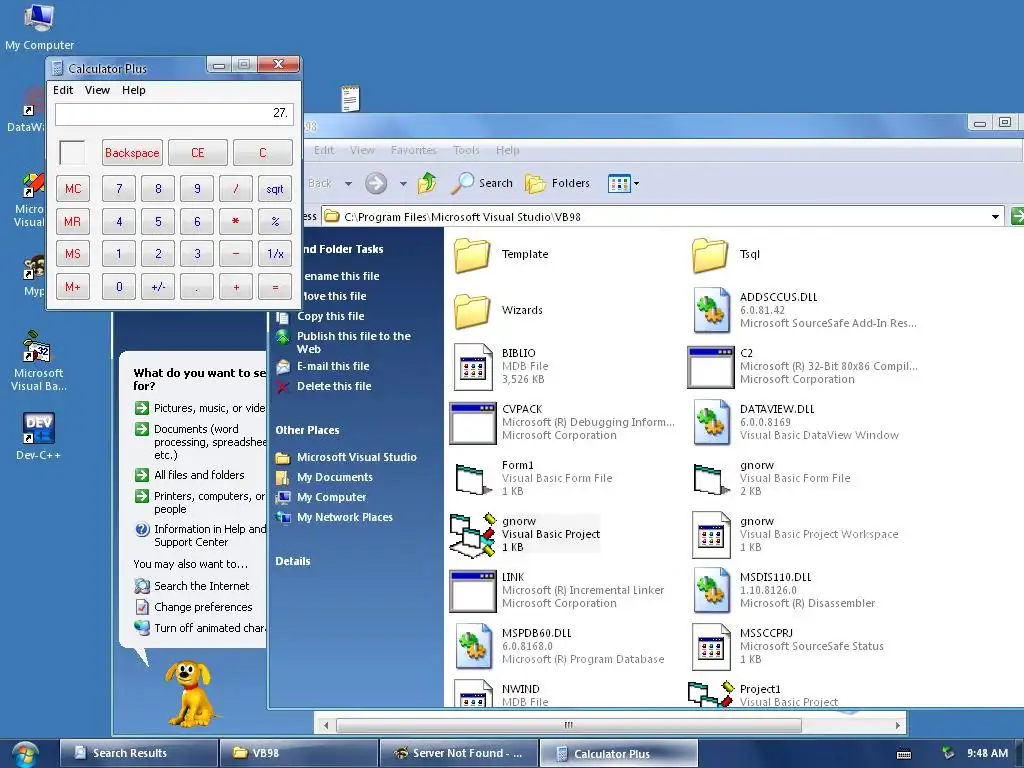Click Delete this file link
This screenshot has width=1024, height=768.
[x=334, y=386]
